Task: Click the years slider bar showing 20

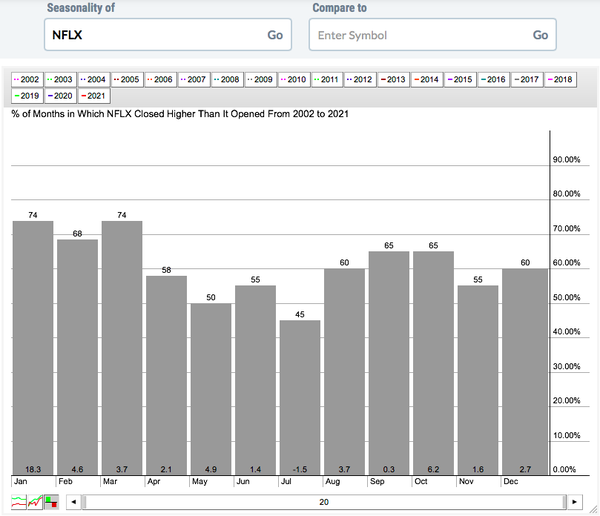Action: [324, 502]
